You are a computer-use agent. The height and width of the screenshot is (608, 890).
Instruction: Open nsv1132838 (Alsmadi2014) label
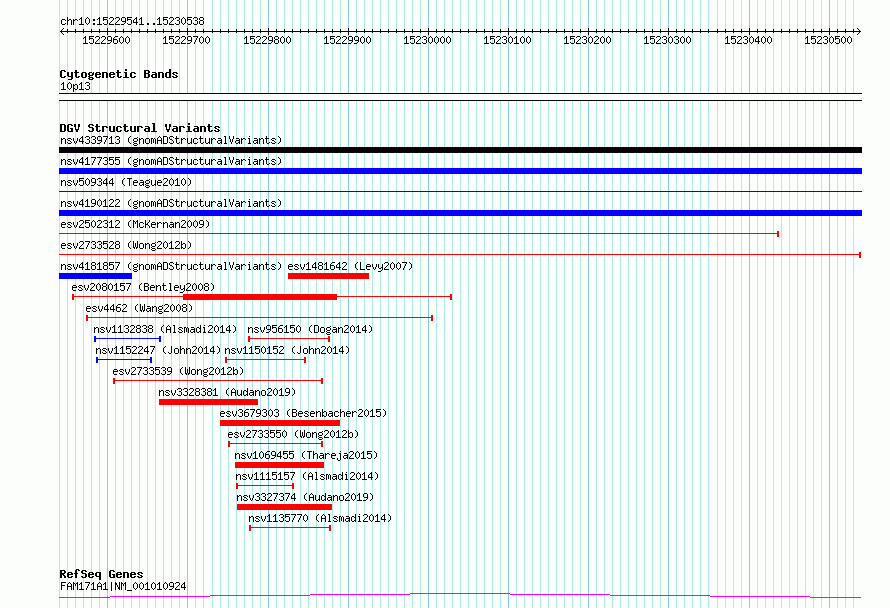(165, 329)
